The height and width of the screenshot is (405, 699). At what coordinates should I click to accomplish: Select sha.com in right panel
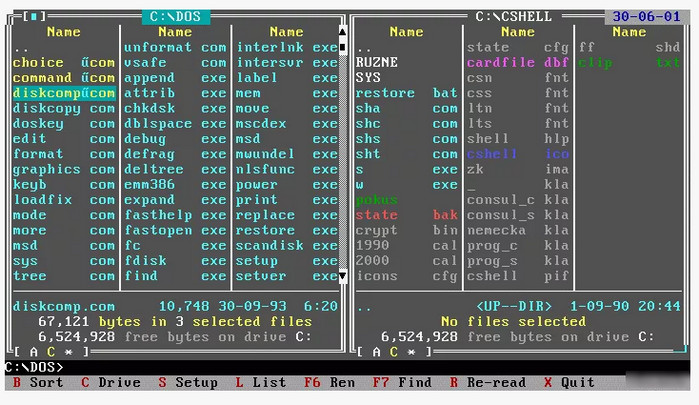tap(407, 108)
